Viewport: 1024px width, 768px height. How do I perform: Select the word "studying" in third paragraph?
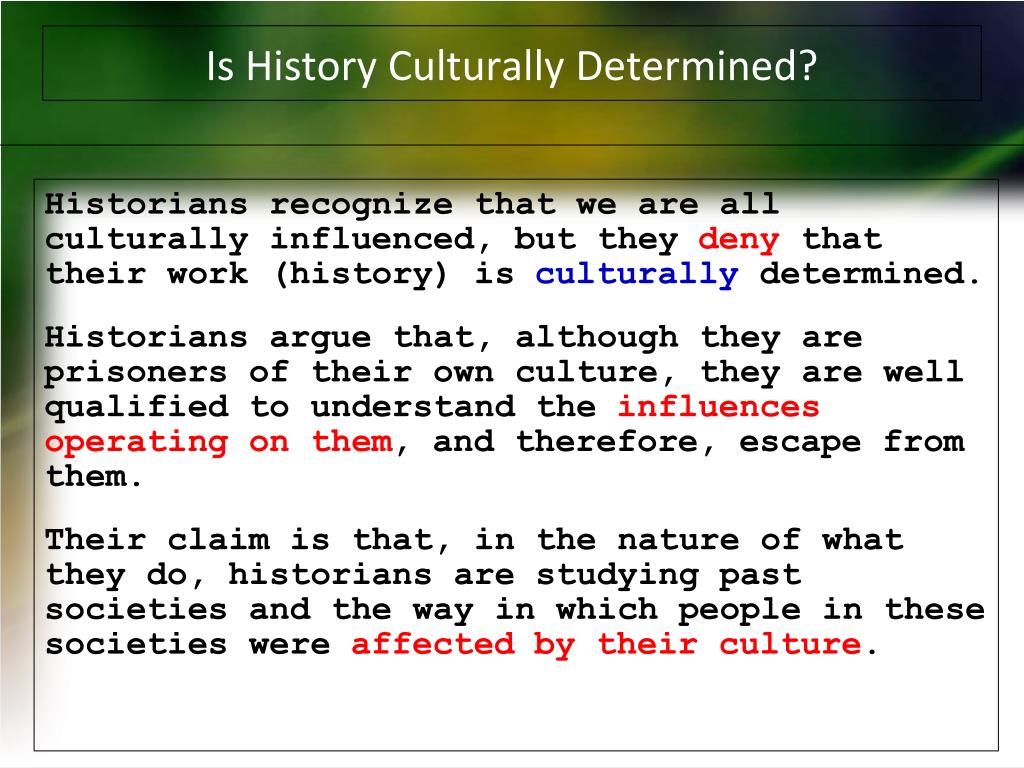[616, 576]
